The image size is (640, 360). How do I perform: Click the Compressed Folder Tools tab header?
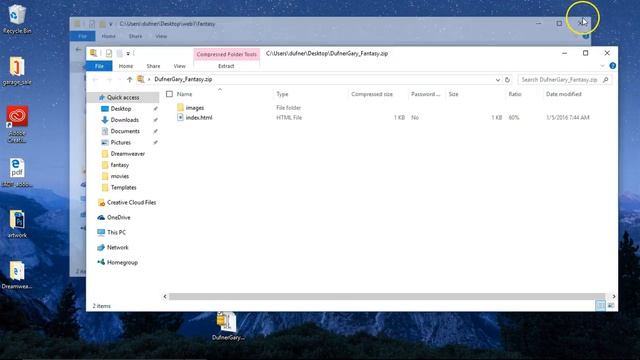(x=227, y=54)
